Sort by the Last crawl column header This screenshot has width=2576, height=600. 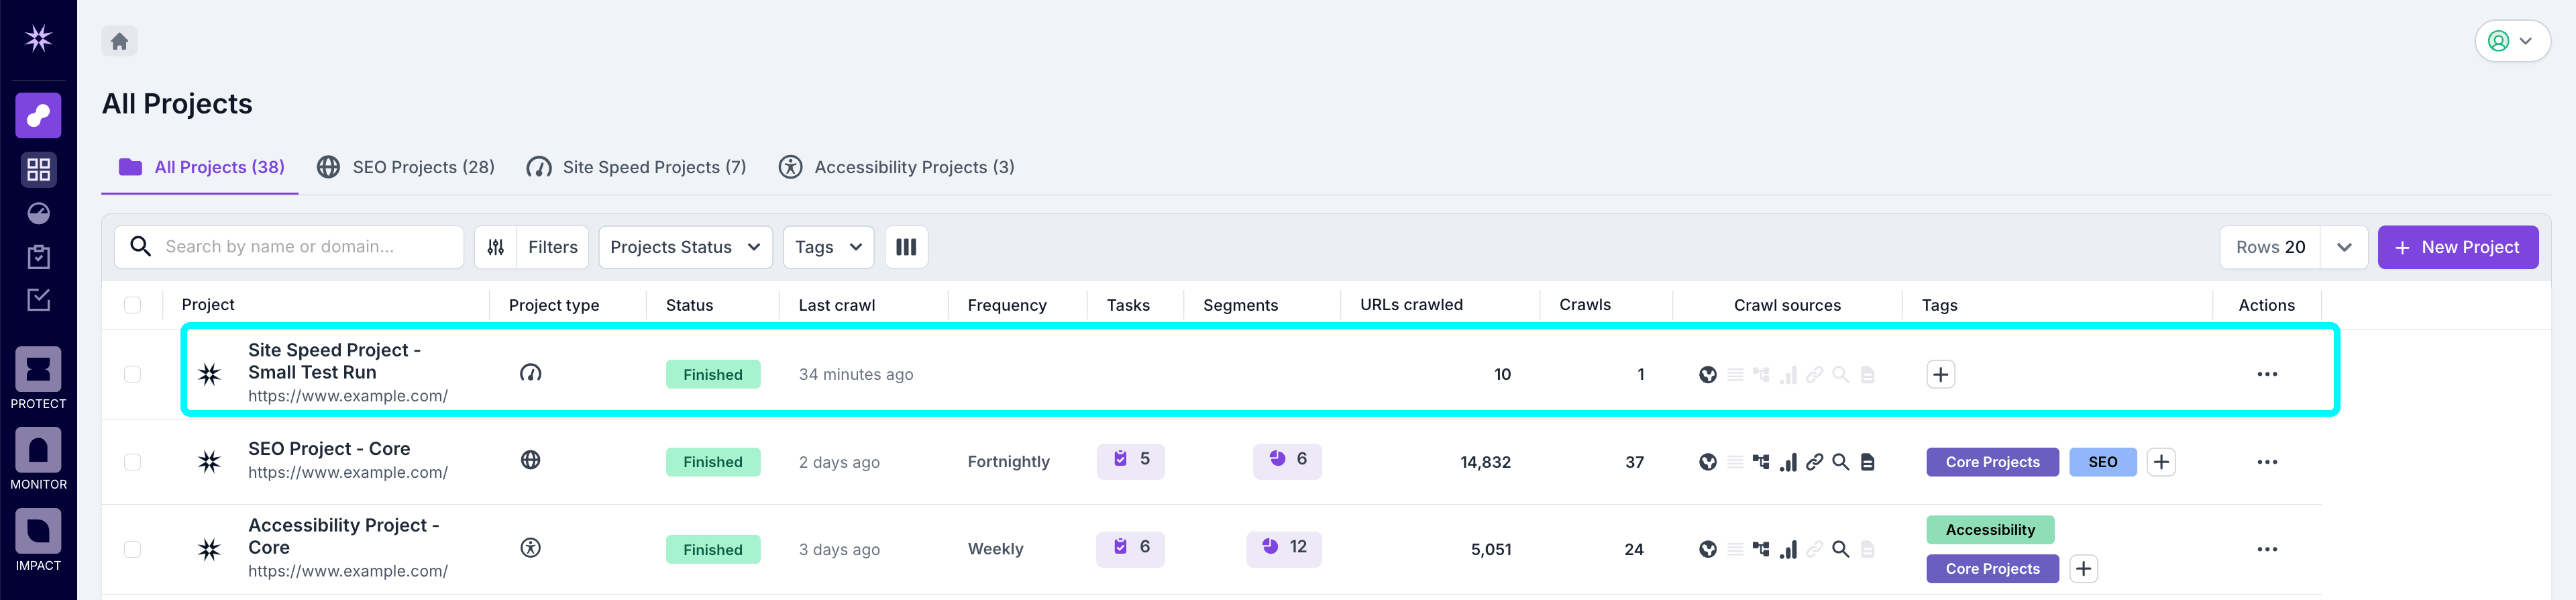click(836, 305)
